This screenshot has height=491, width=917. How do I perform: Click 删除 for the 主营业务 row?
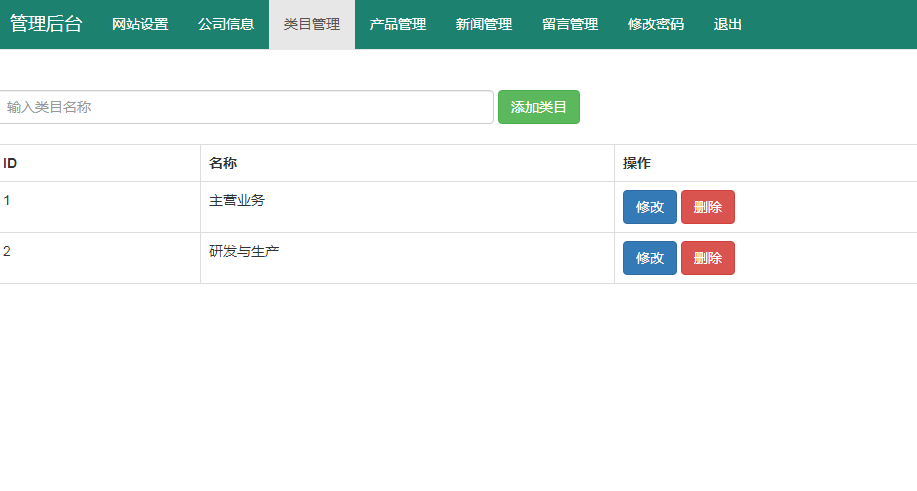(x=708, y=207)
